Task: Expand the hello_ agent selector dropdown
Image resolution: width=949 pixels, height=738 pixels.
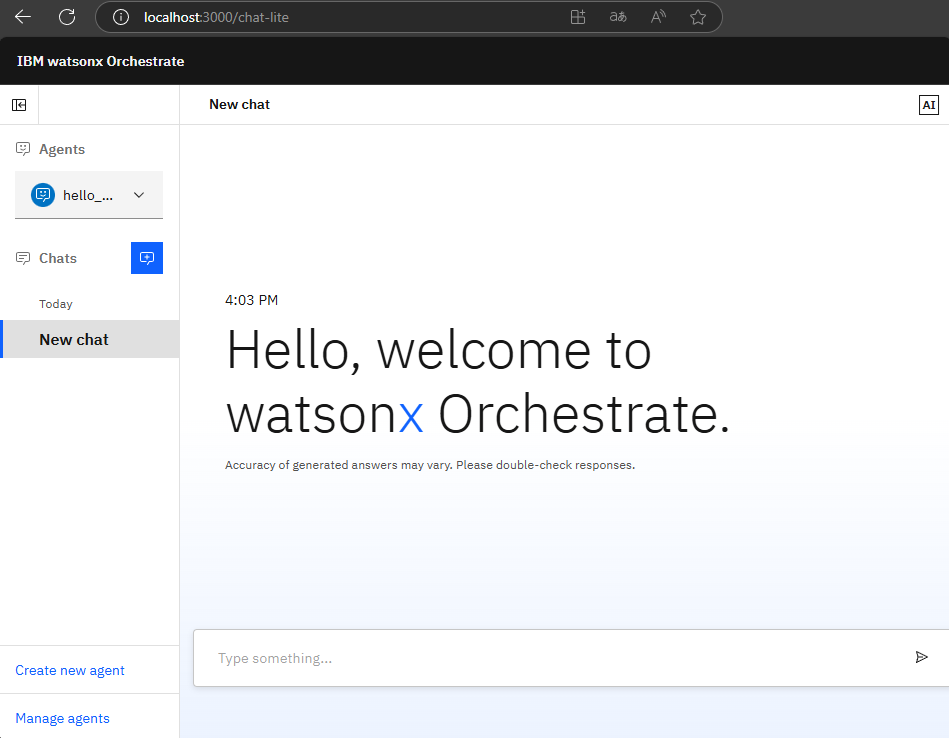Action: (89, 195)
